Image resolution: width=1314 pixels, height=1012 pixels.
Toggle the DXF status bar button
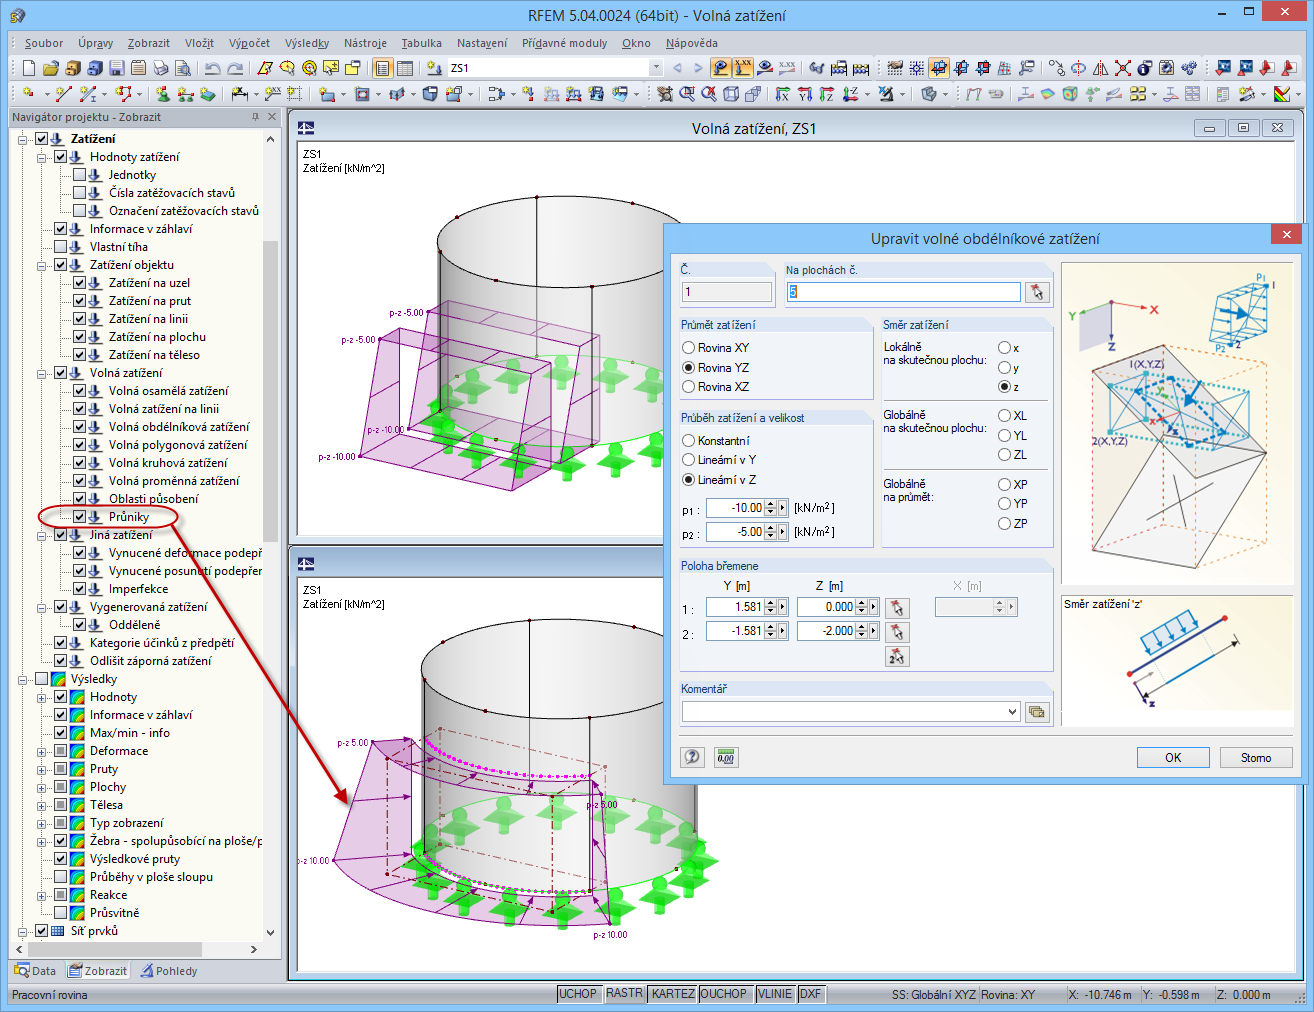point(810,994)
